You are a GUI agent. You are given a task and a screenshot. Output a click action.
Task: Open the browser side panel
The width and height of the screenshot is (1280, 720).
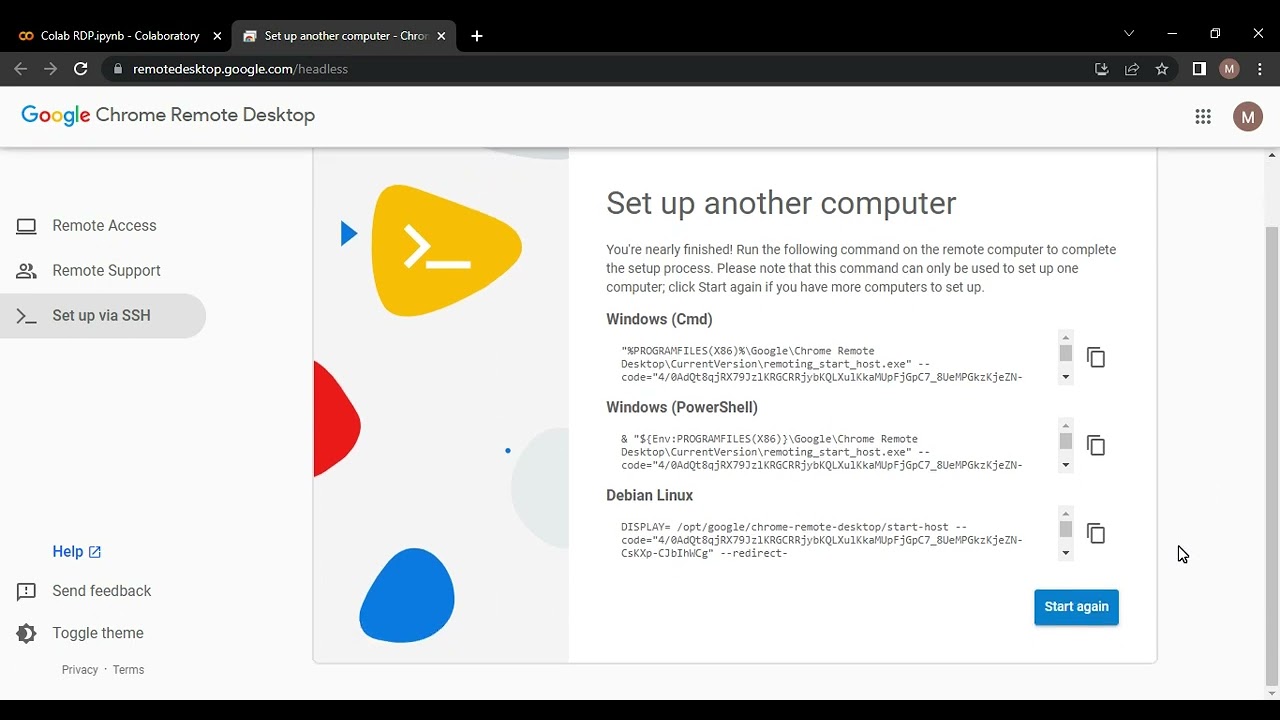(1199, 69)
